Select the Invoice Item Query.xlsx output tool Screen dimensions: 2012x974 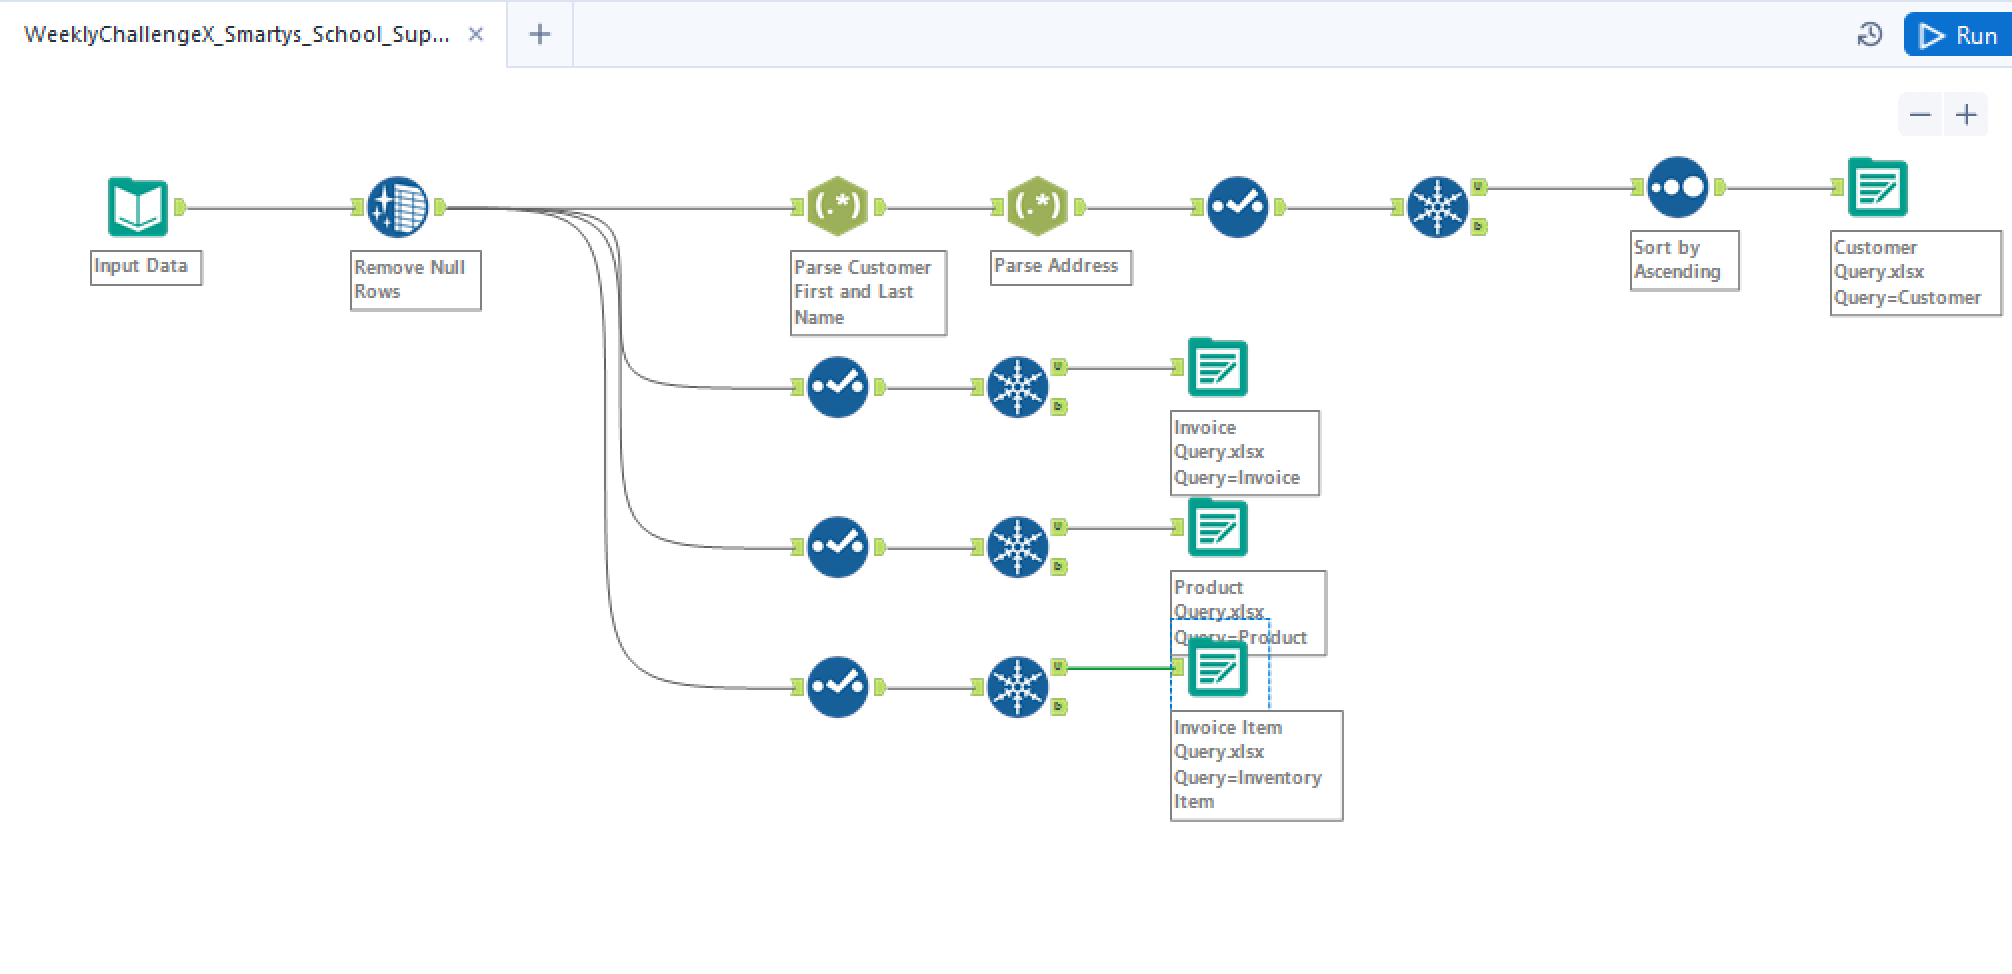pyautogui.click(x=1217, y=667)
